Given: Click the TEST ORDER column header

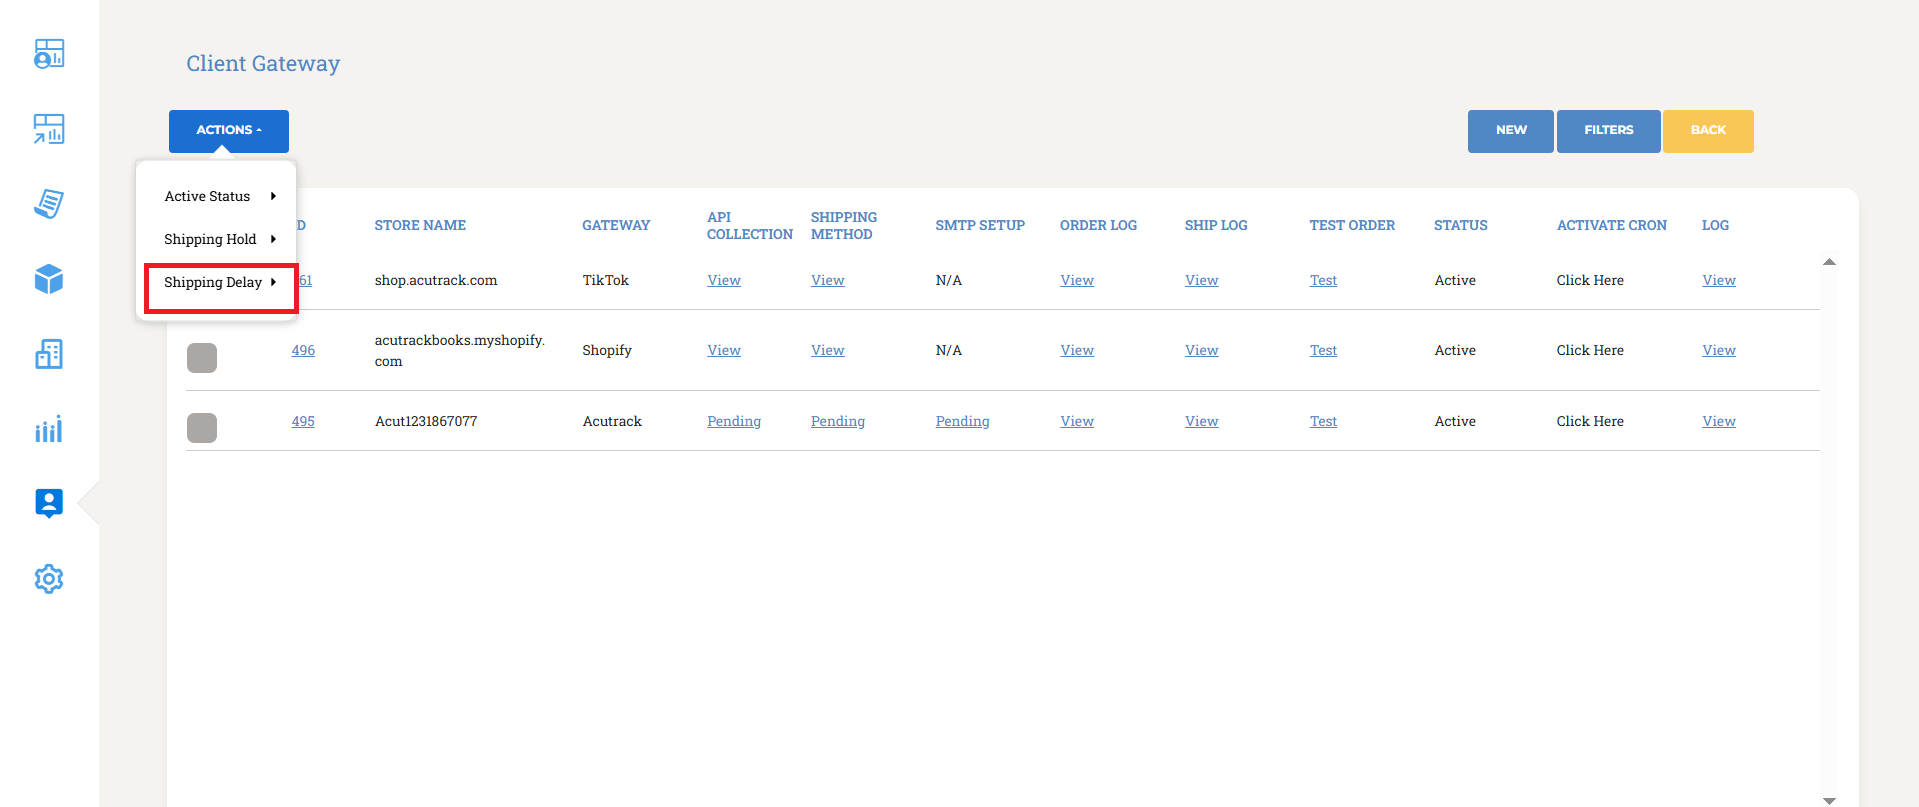Looking at the screenshot, I should point(1352,226).
